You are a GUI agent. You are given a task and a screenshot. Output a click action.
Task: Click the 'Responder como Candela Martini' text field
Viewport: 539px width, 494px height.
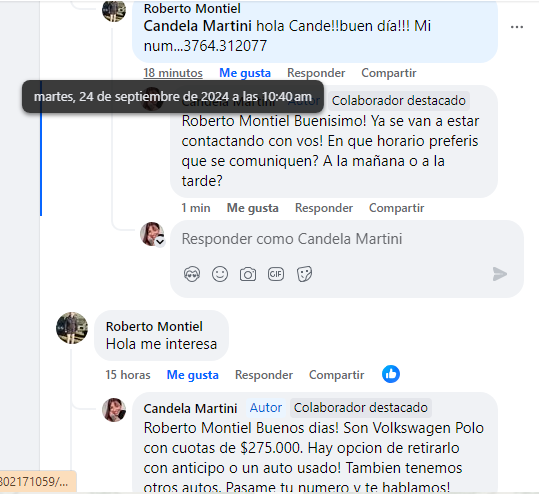tap(346, 239)
